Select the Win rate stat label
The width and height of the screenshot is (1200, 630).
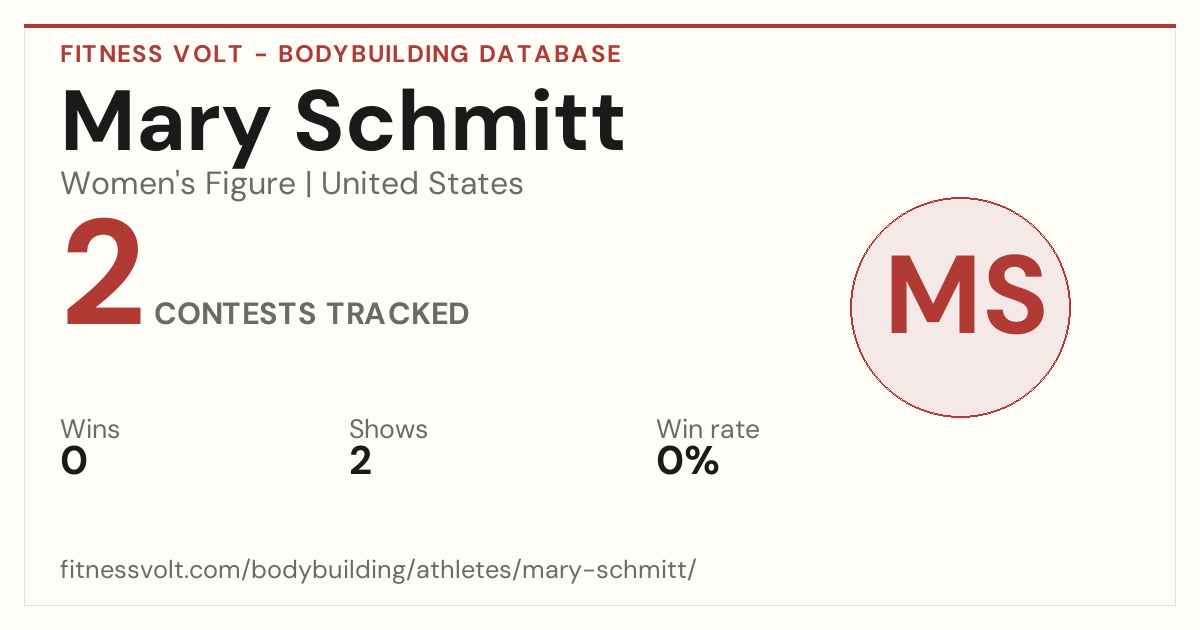click(x=707, y=430)
